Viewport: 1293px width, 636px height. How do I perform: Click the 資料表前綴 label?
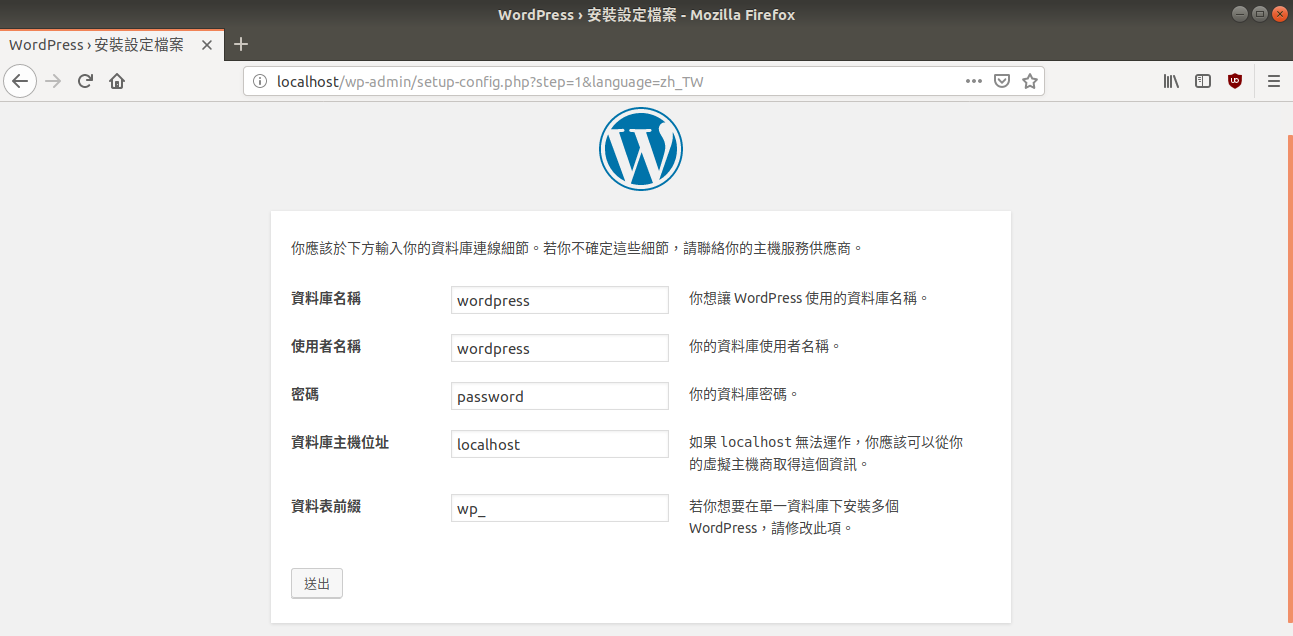326,506
